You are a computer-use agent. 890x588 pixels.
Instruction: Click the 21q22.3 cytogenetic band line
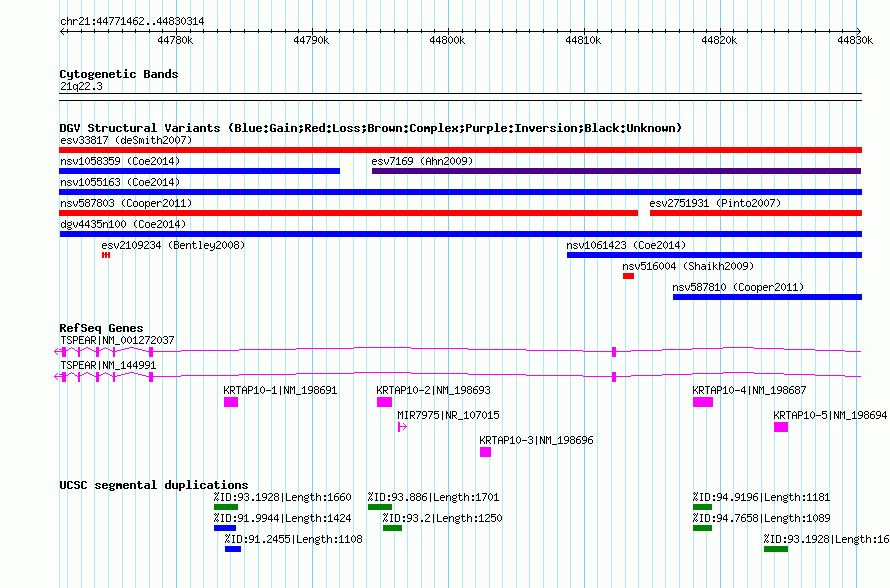pos(460,97)
